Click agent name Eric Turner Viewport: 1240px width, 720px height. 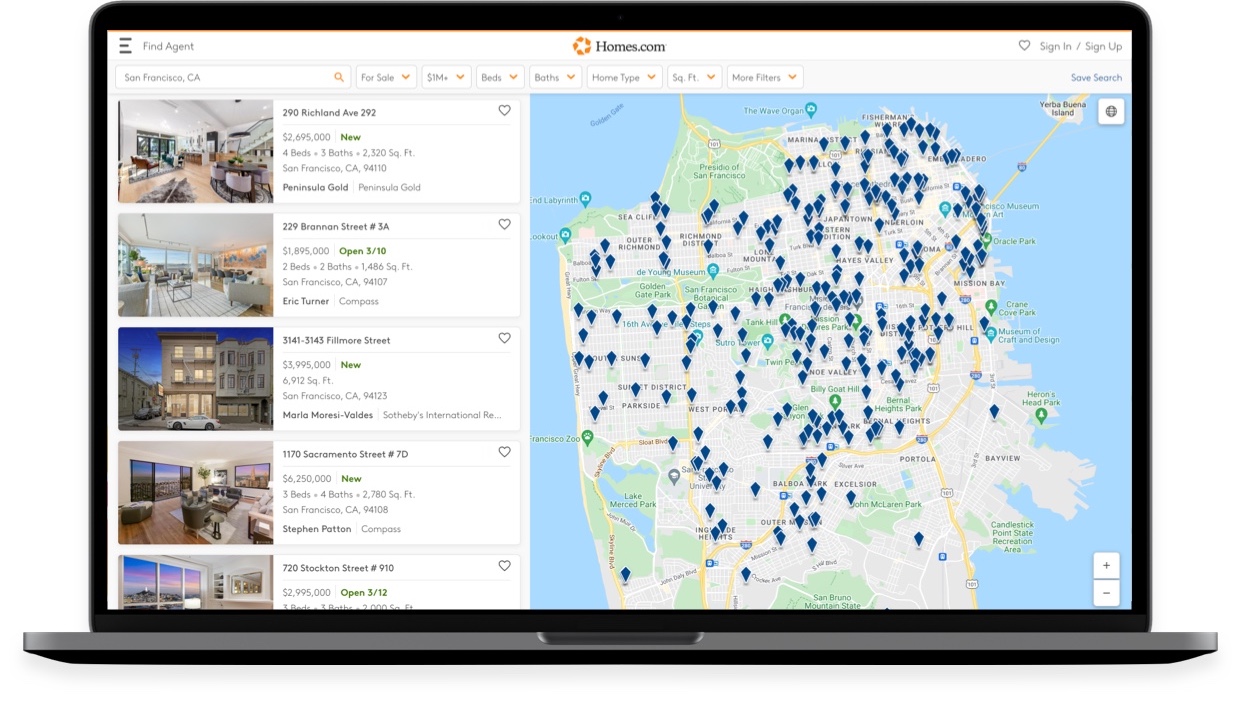[306, 301]
